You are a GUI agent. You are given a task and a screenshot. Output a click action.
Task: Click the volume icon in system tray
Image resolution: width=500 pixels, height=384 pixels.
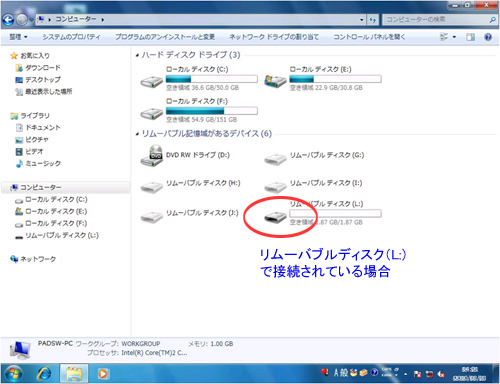(441, 374)
